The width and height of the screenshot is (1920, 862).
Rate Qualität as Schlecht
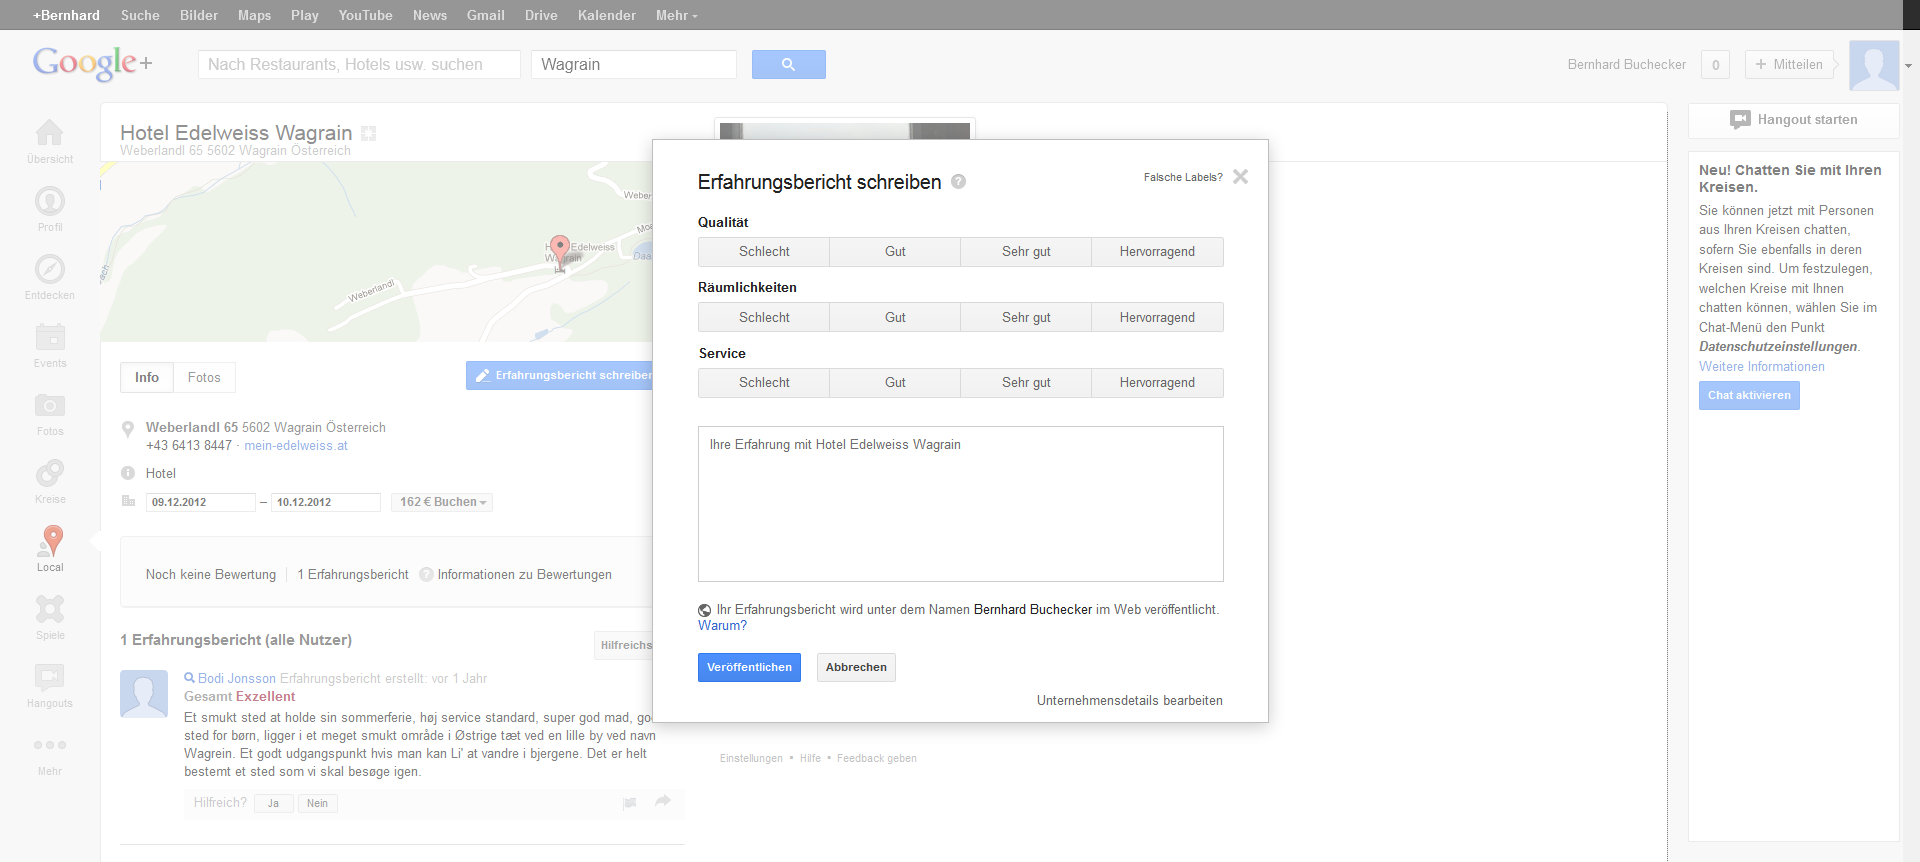764,252
